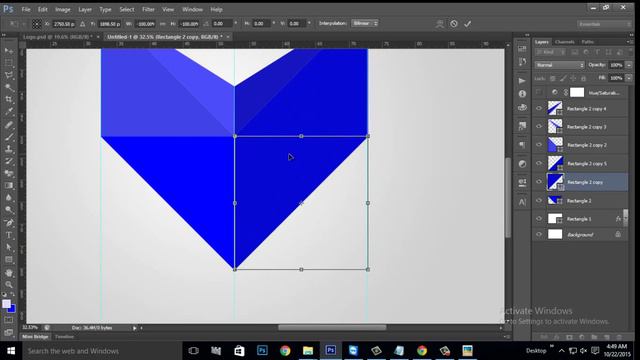
Task: Select the Rectangle 2 copy 3 layer name
Action: (x=587, y=127)
